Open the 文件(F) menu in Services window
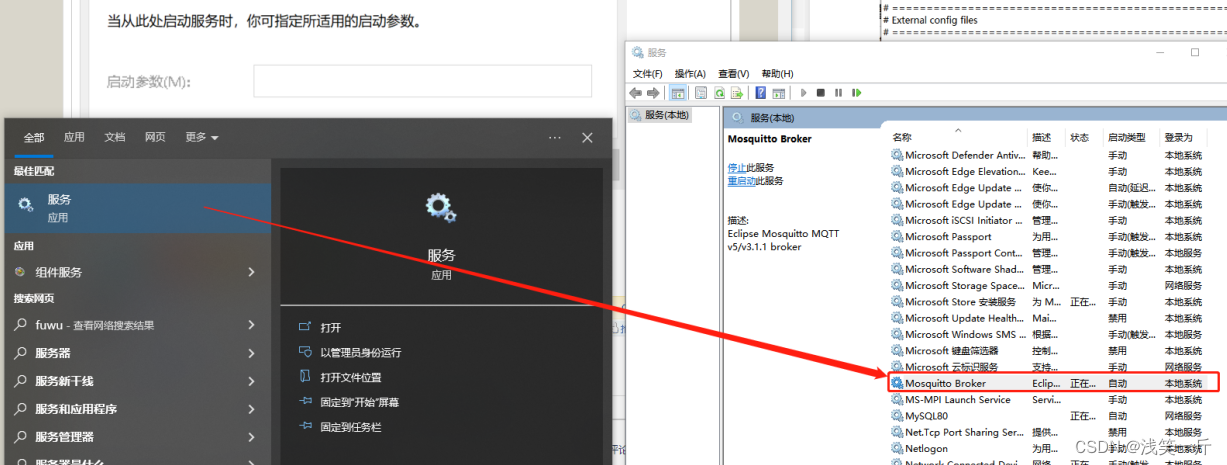The width and height of the screenshot is (1227, 465). point(647,73)
